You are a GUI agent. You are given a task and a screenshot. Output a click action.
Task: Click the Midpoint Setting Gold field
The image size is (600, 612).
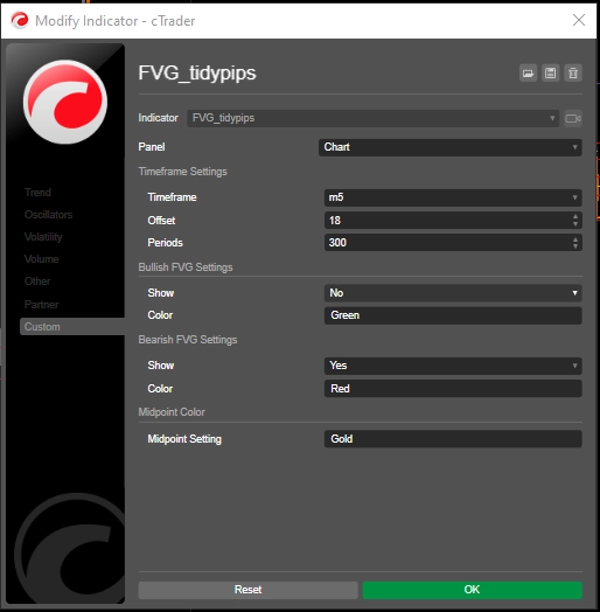click(452, 439)
